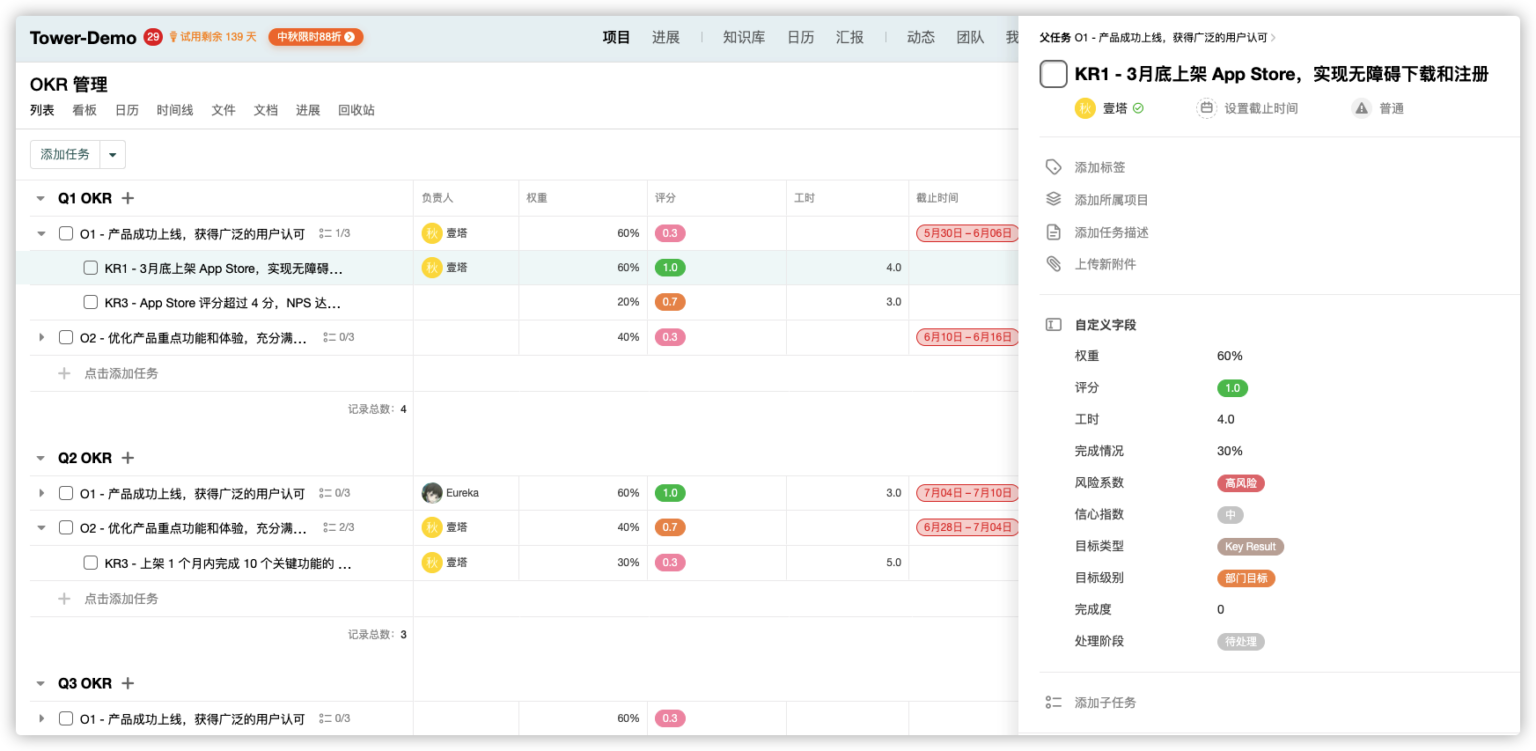Image resolution: width=1536 pixels, height=751 pixels.
Task: Click the 添加所属项目 stack icon
Action: [x=1053, y=199]
